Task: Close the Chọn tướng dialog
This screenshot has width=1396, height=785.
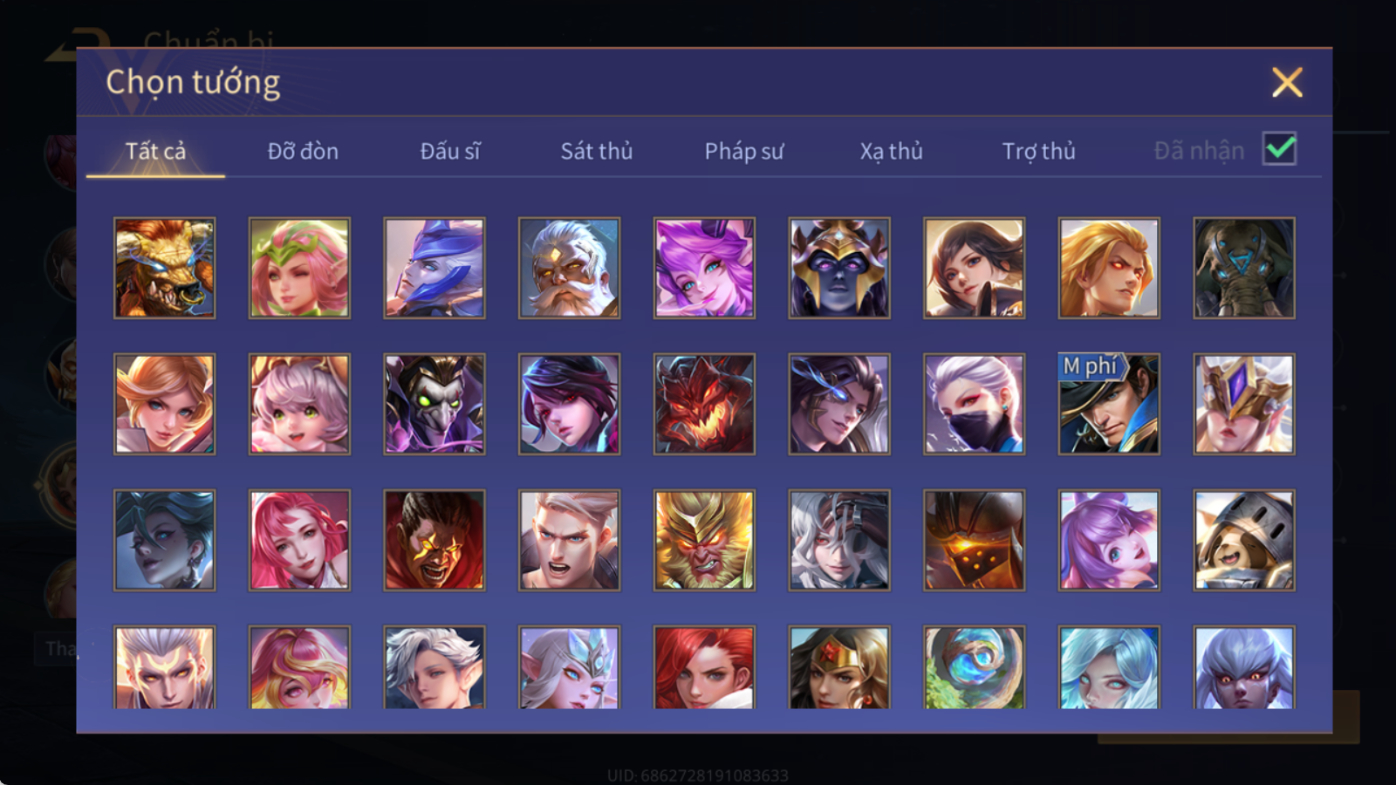Action: [x=1287, y=82]
